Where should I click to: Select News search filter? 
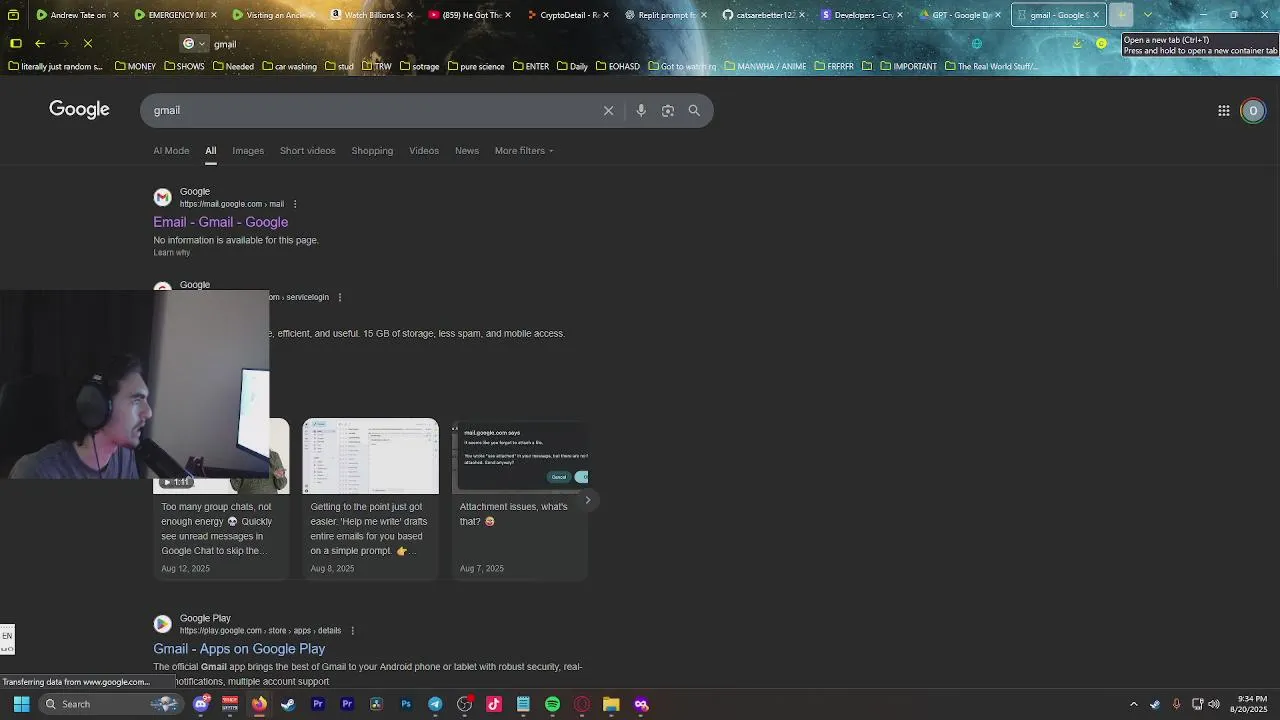pos(467,151)
